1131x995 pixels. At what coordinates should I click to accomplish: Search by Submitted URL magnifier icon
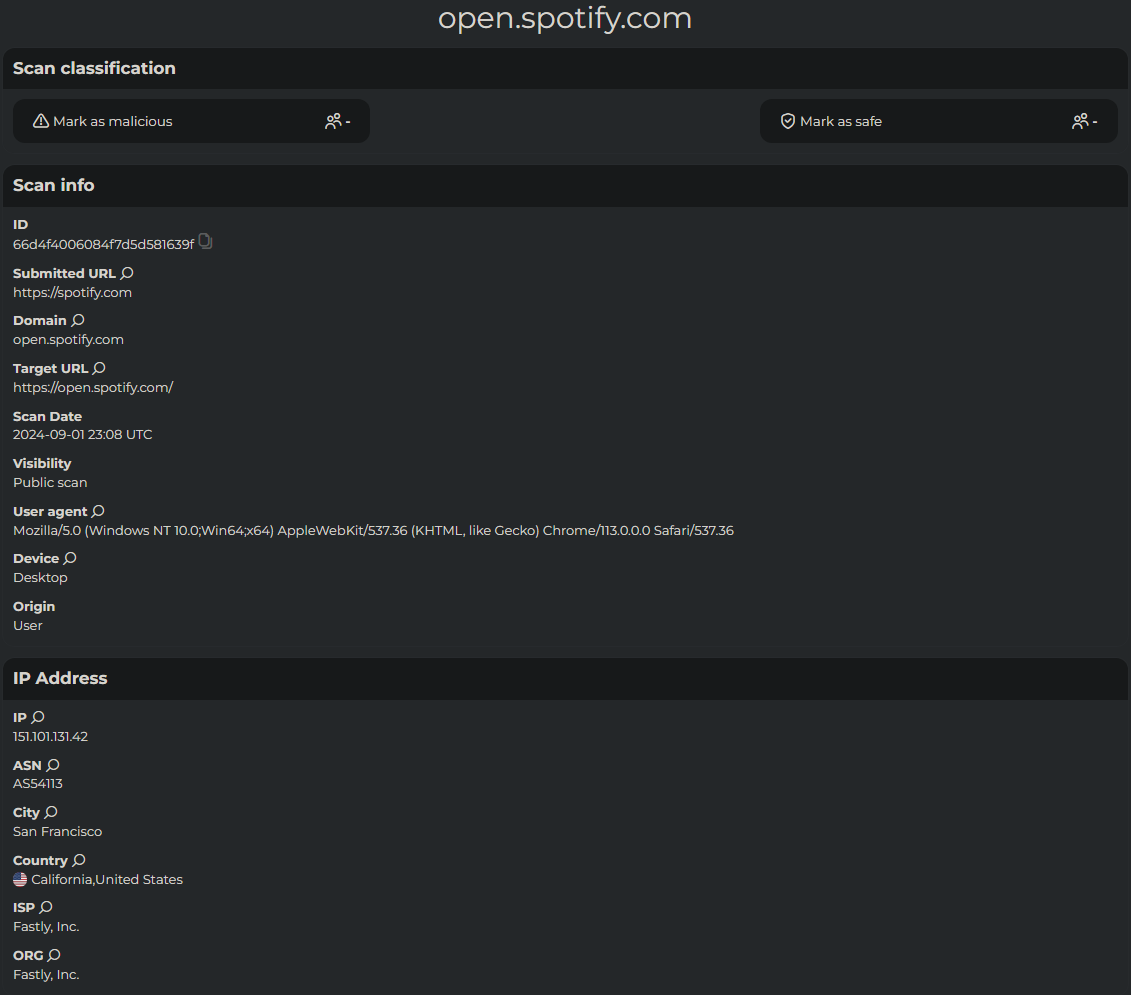click(127, 273)
